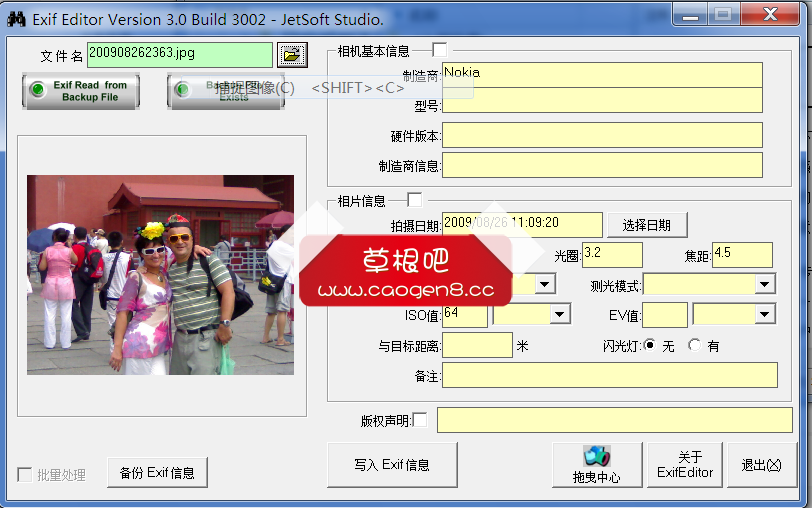Open the dropdown next to ISO值

pos(560,314)
